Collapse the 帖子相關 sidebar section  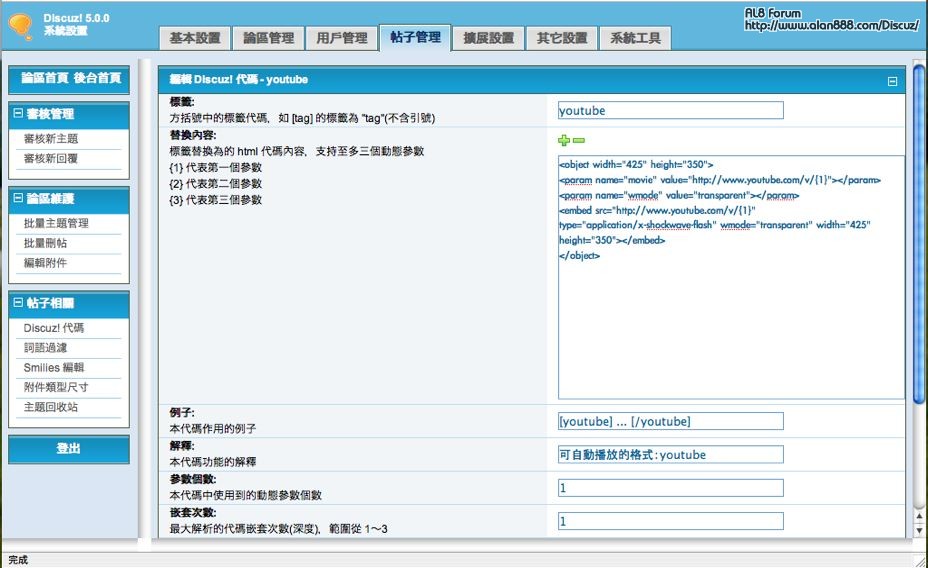click(18, 302)
